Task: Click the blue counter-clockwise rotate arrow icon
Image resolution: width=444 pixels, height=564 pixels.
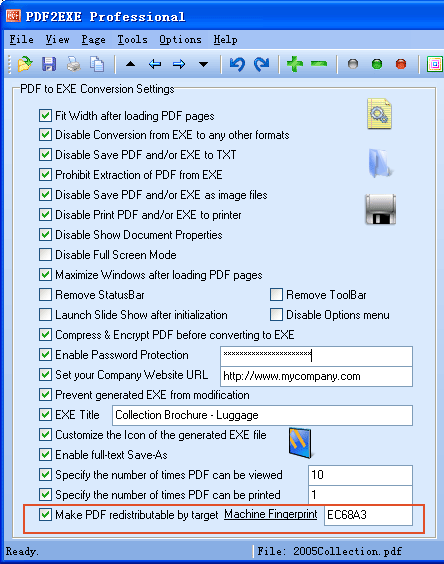Action: (237, 64)
